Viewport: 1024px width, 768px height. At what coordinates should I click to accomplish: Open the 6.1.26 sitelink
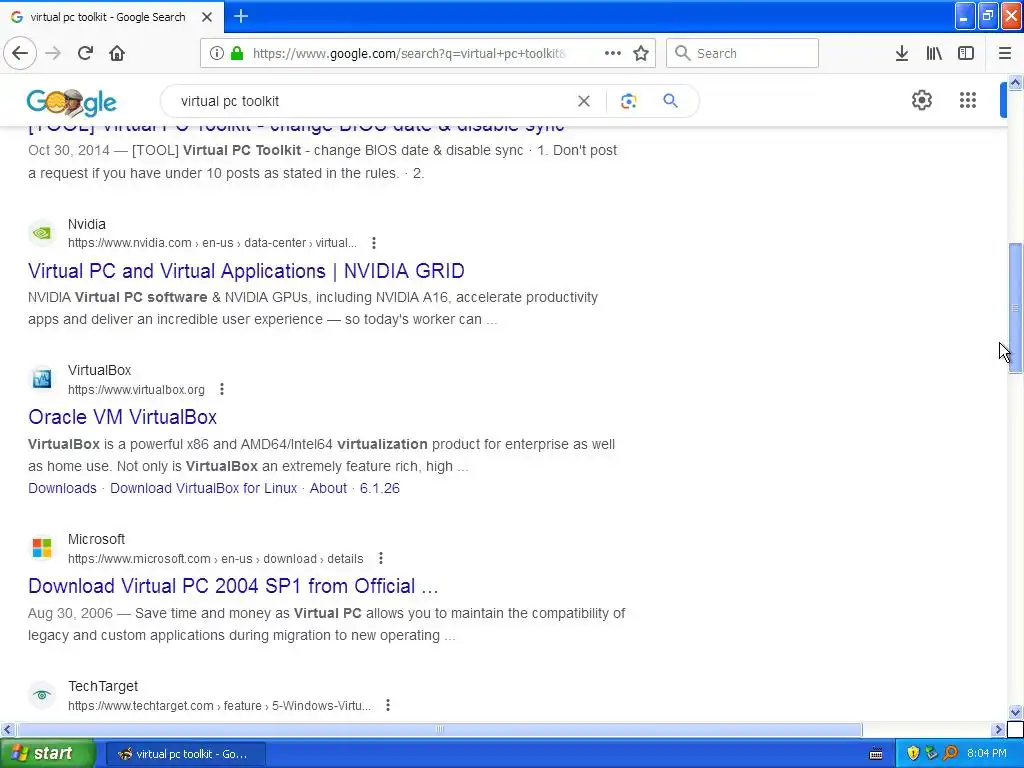[x=379, y=488]
